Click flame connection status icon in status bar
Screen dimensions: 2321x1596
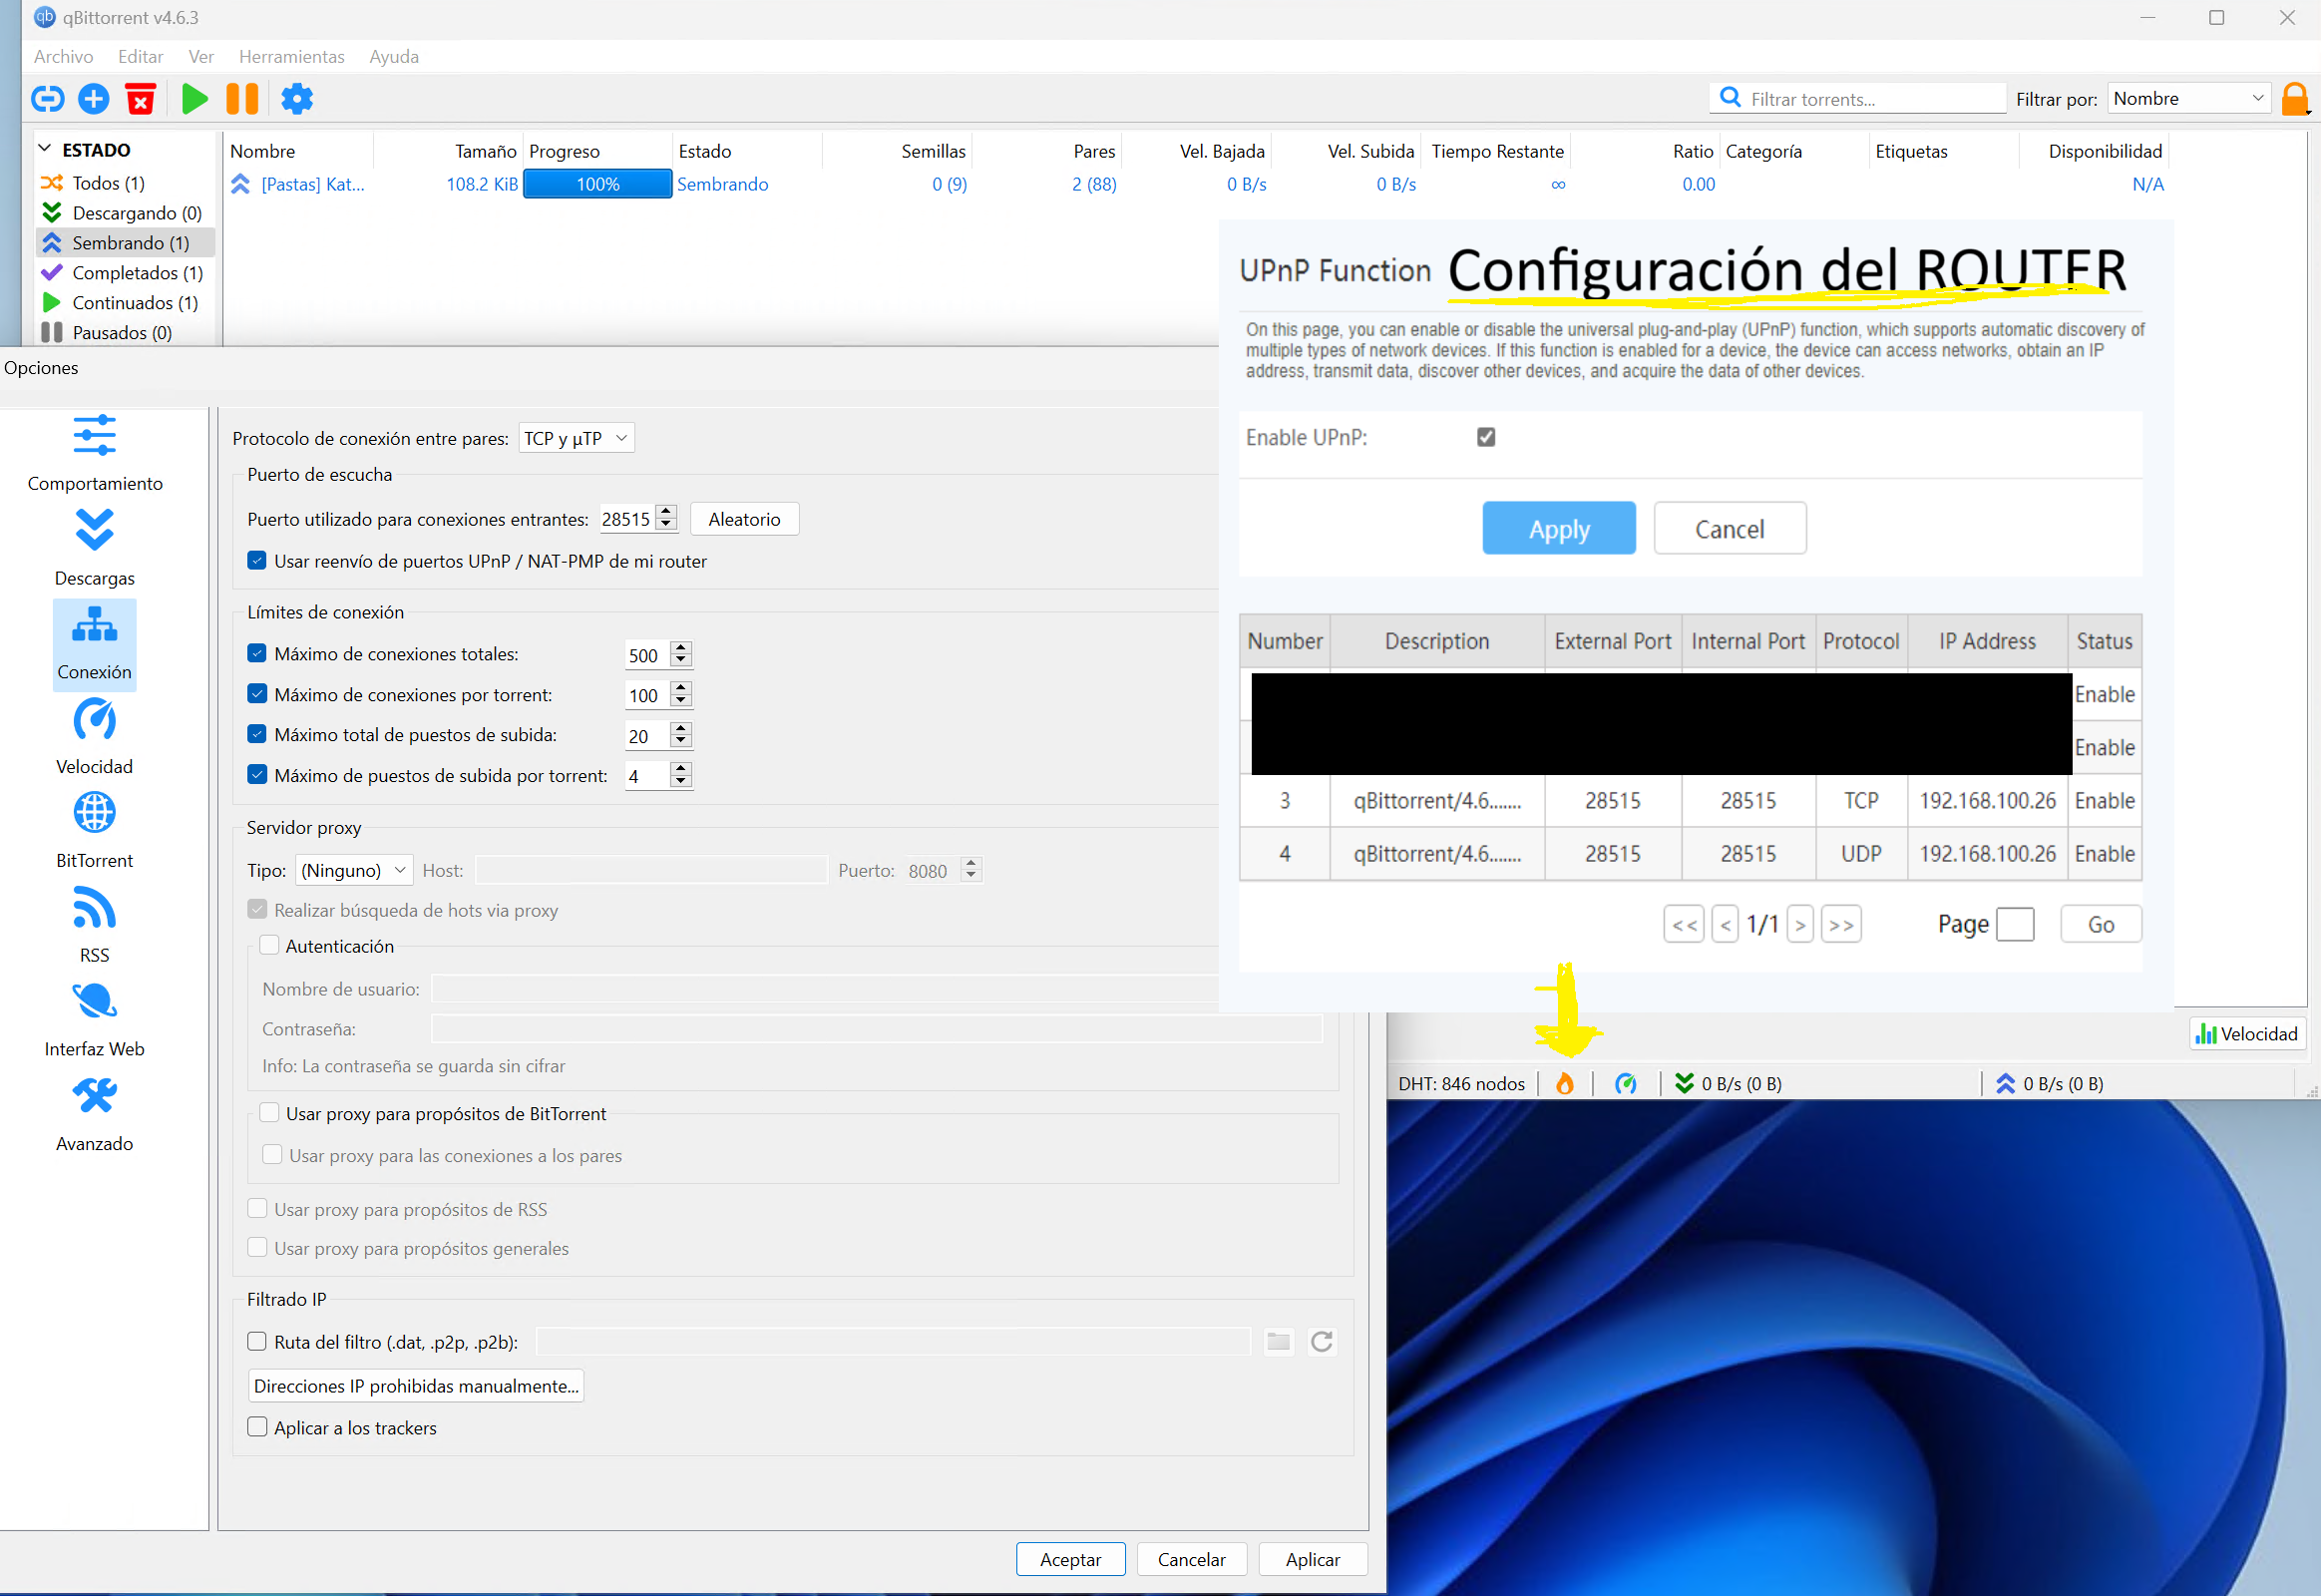[1565, 1083]
